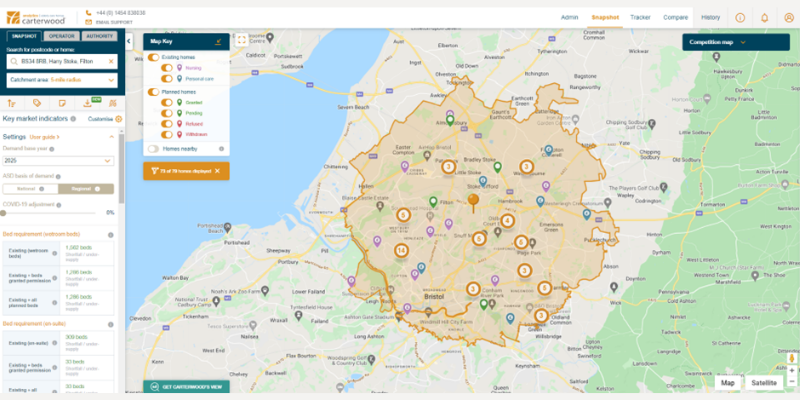Image resolution: width=800 pixels, height=400 pixels.
Task: Minimise the Map Key panel
Action: click(218, 42)
